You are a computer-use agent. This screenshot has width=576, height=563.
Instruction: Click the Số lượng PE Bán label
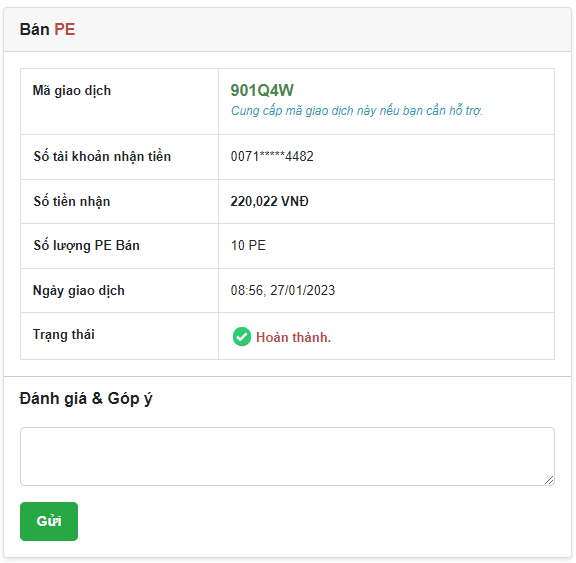(86, 245)
